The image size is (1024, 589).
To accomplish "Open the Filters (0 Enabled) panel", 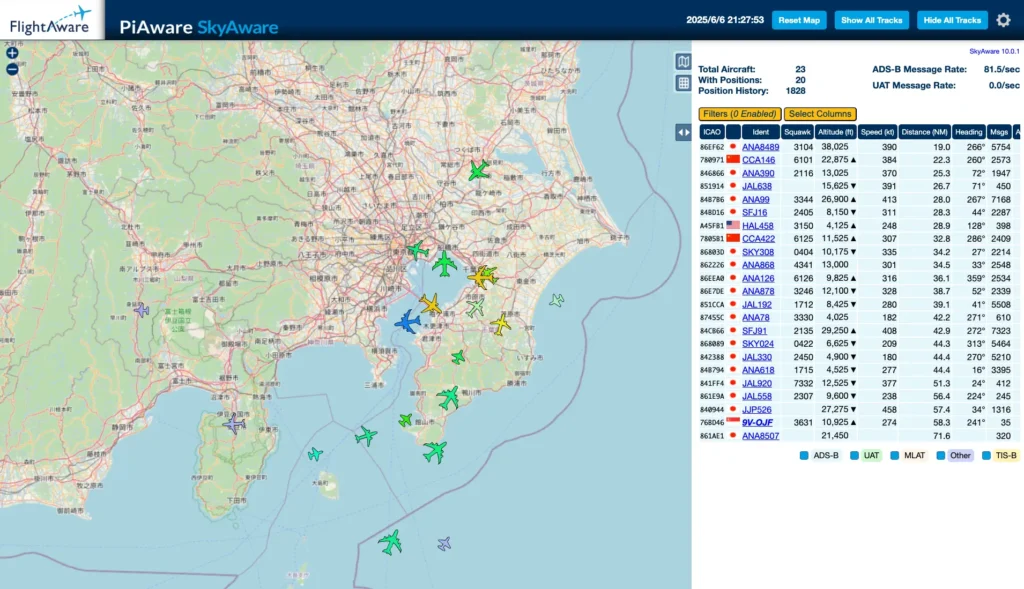I will point(740,114).
